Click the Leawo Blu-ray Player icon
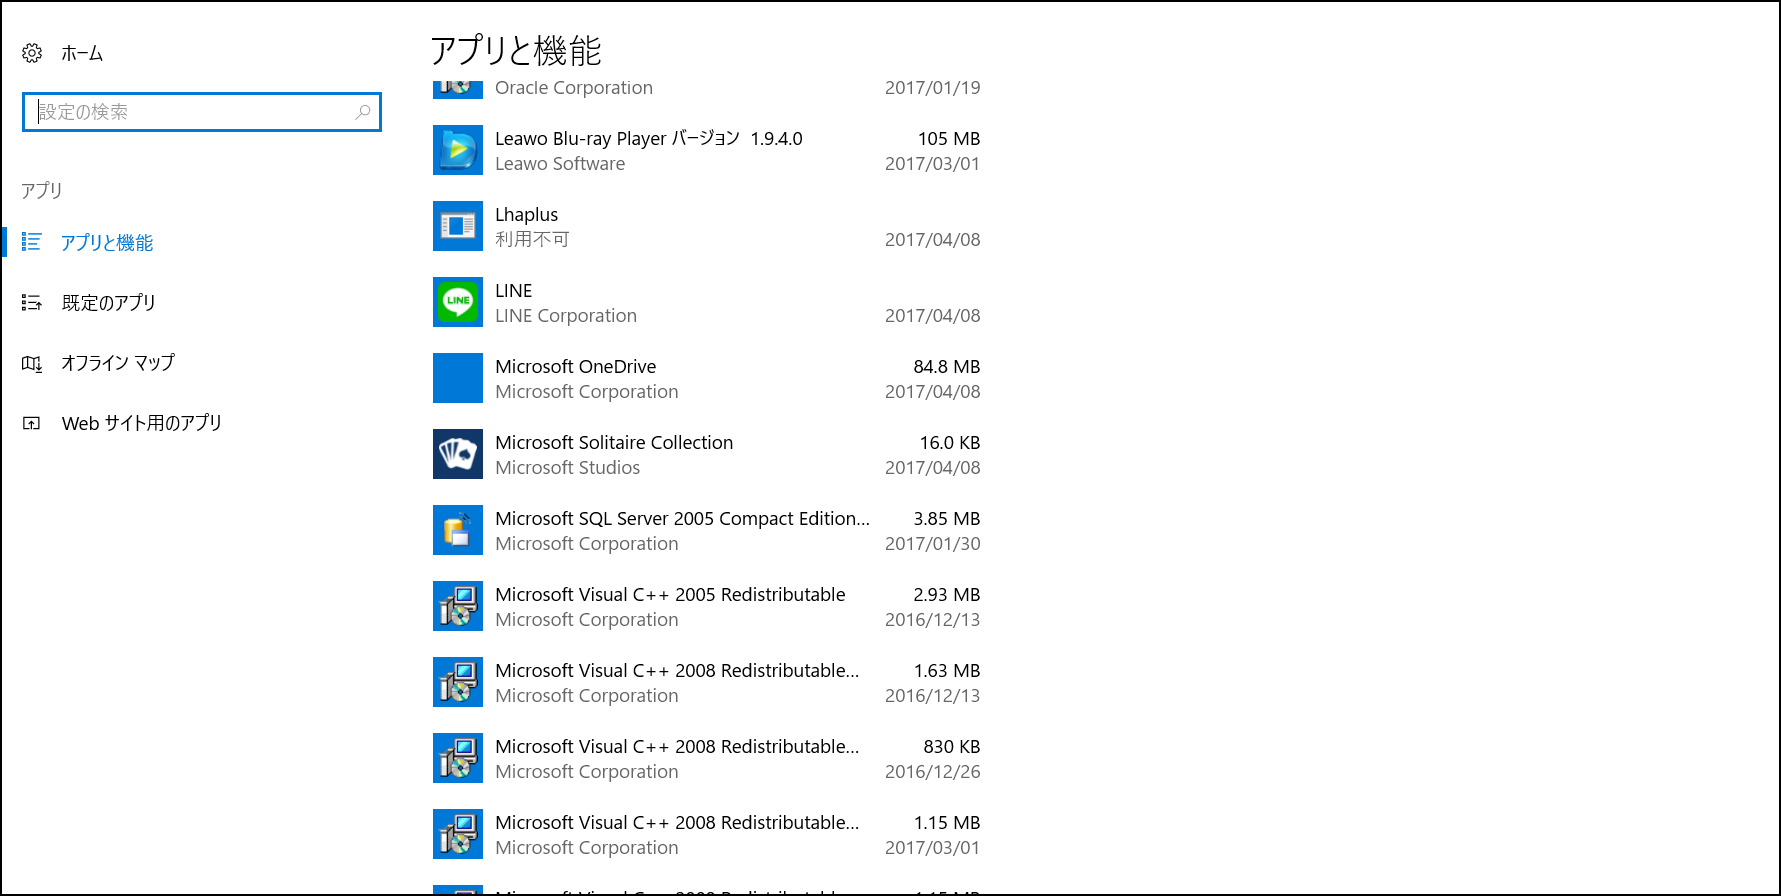1781x896 pixels. point(458,150)
